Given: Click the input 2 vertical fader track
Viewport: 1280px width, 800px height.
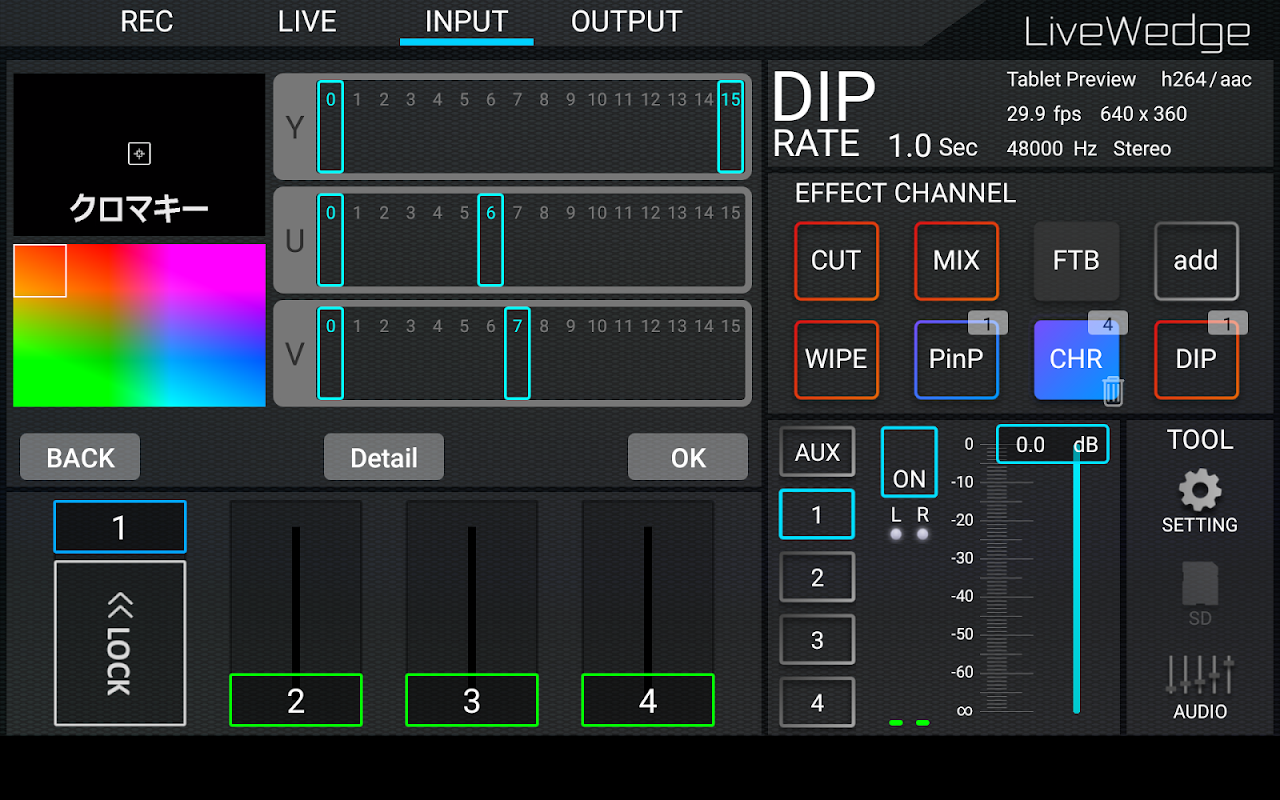Looking at the screenshot, I should (x=296, y=600).
